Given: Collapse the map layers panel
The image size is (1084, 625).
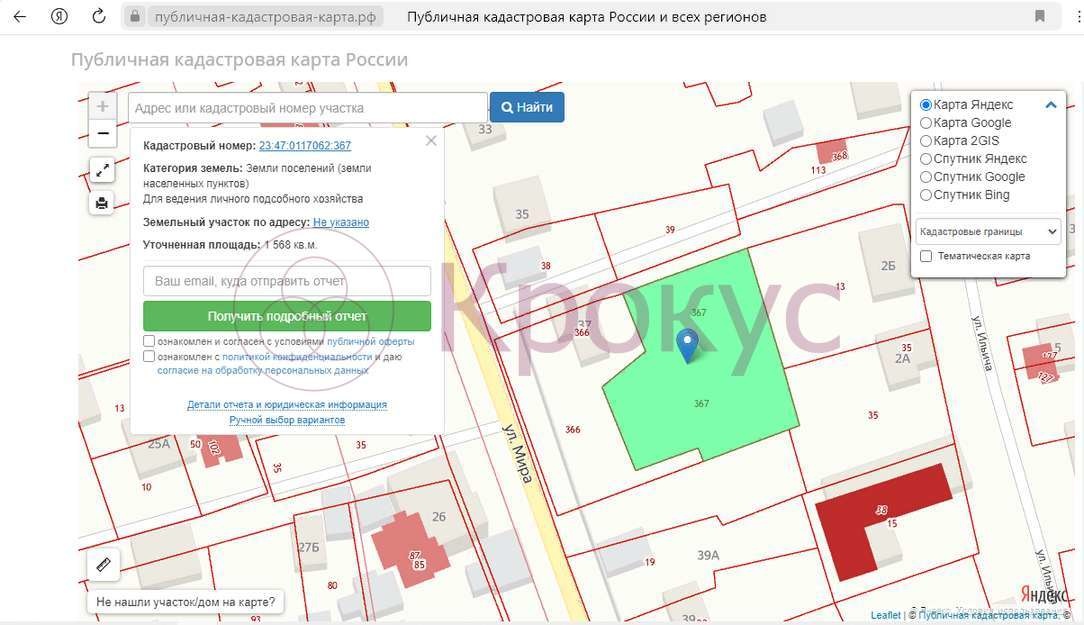Looking at the screenshot, I should (x=1051, y=105).
